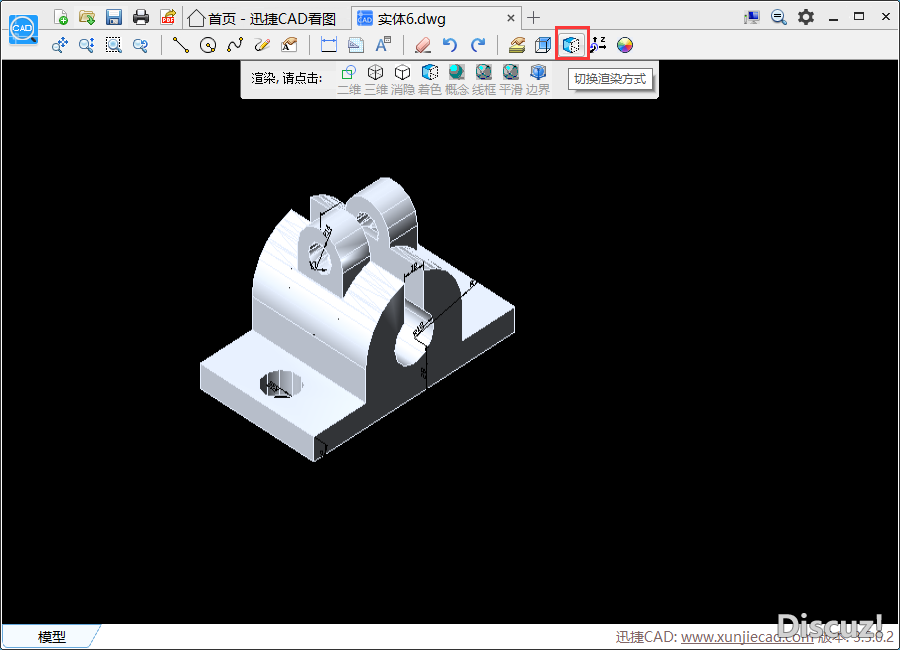Select the 二维 (2D) render mode
Screen dimensions: 900x650
point(348,73)
